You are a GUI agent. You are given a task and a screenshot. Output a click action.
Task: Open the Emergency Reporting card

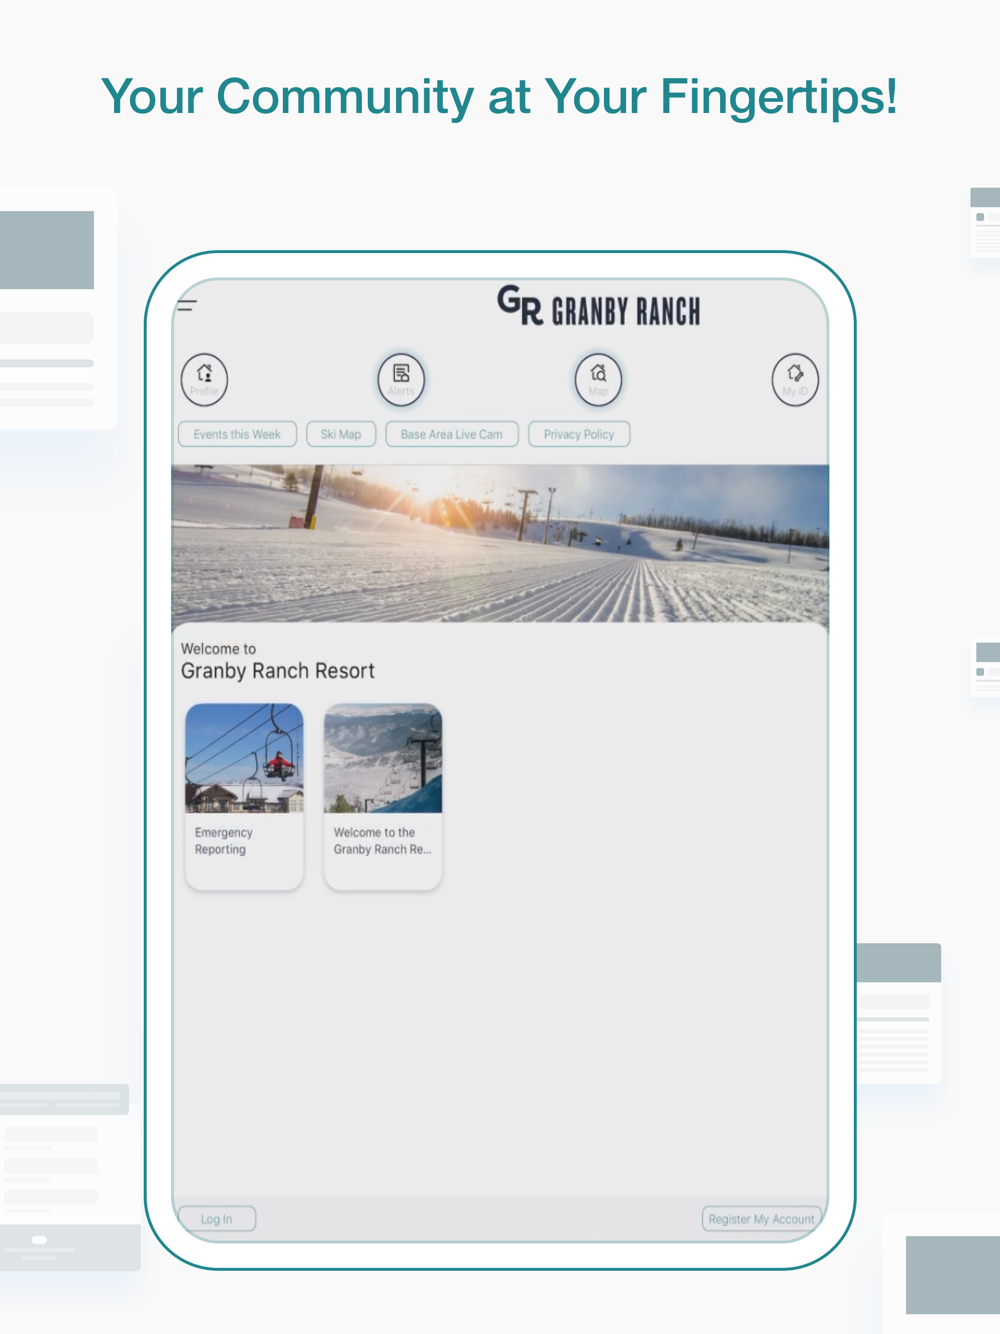[244, 796]
